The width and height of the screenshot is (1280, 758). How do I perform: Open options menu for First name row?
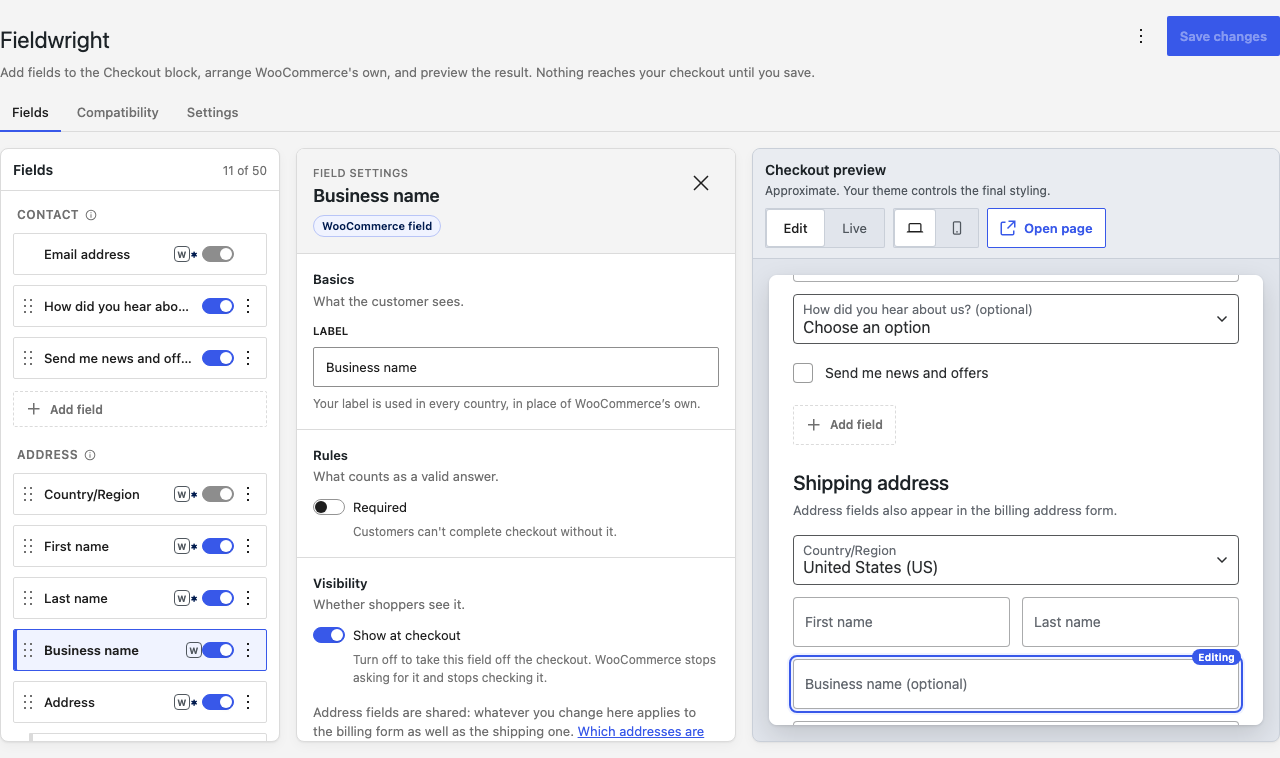click(249, 546)
